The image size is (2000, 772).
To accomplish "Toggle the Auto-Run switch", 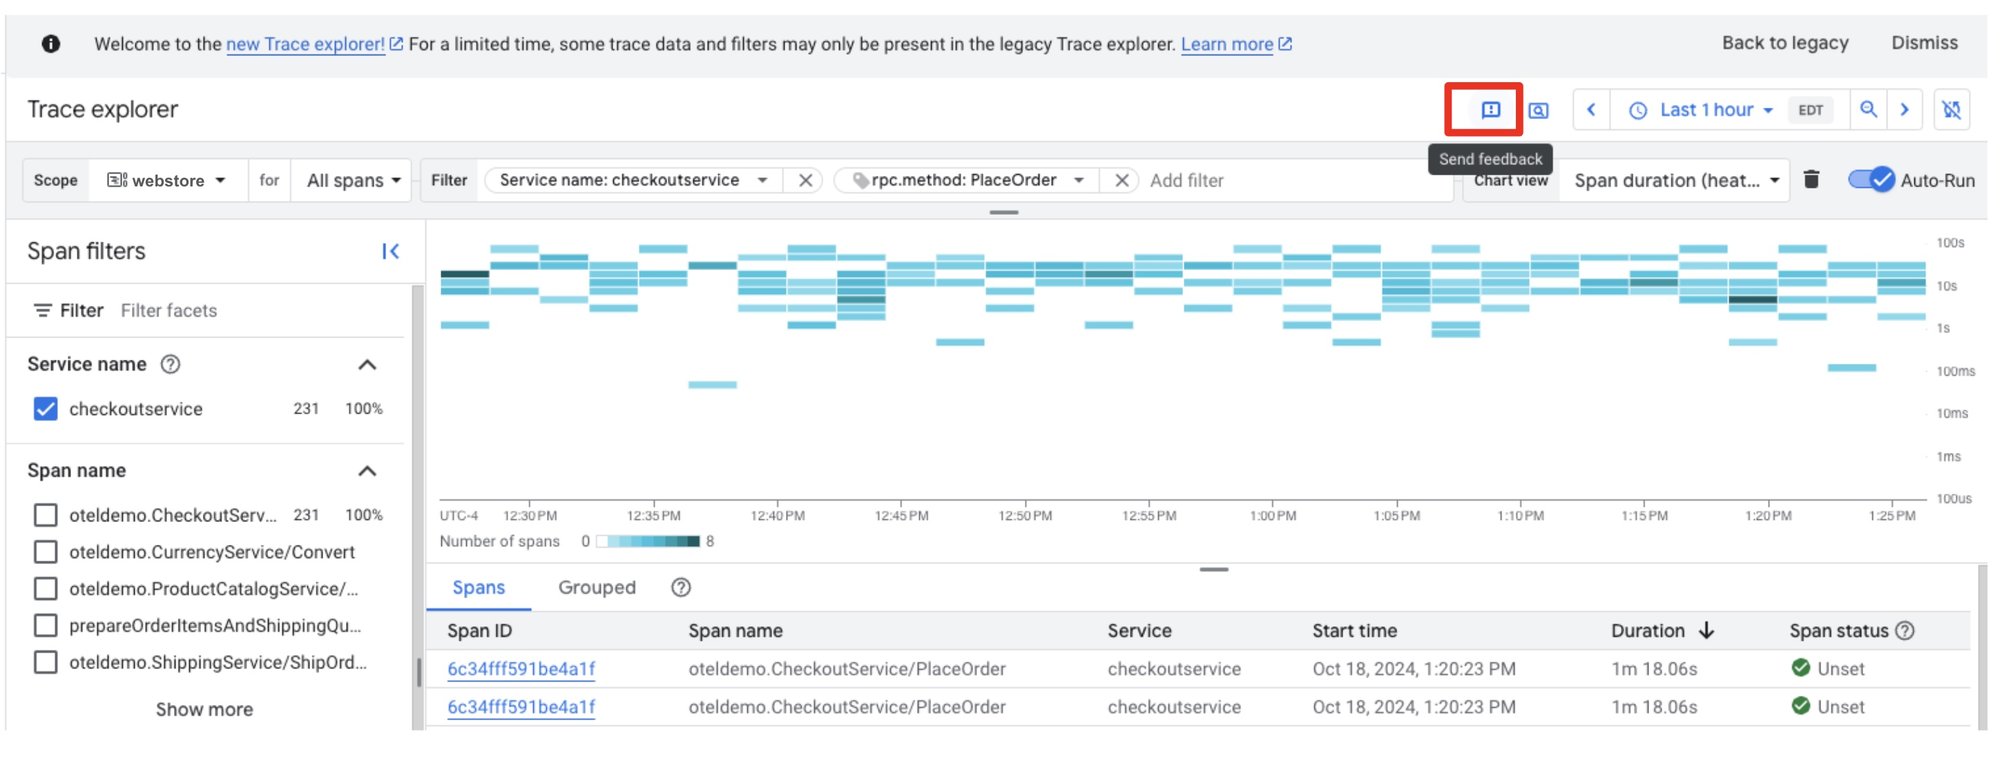I will pyautogui.click(x=1871, y=180).
